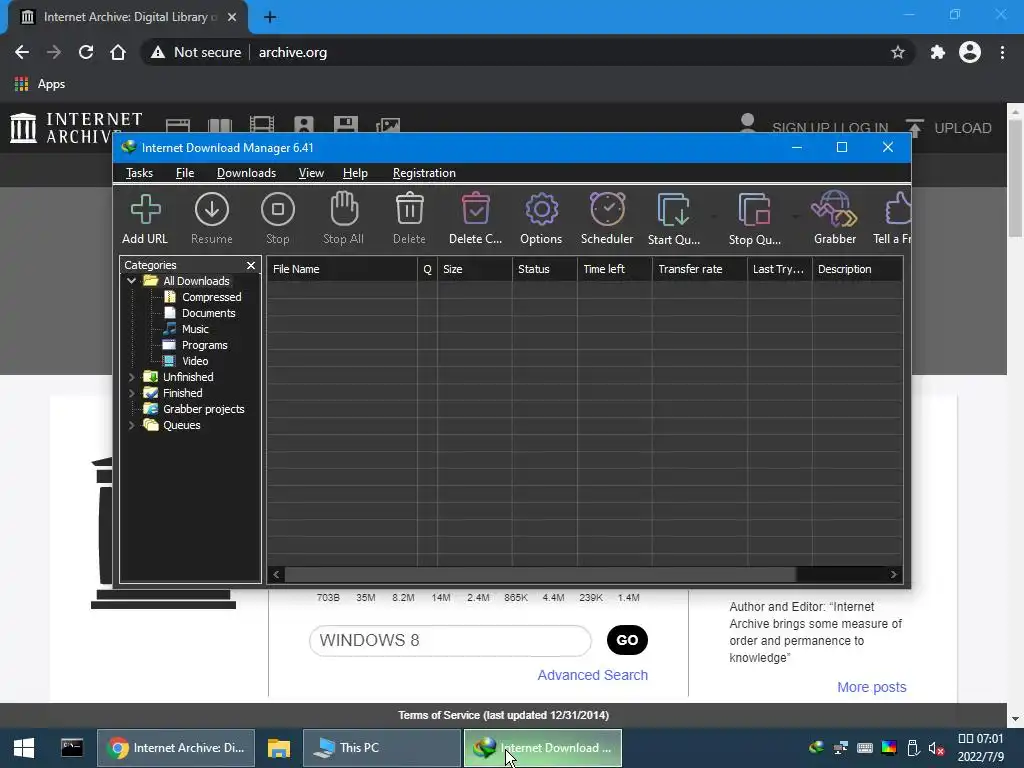Select the Video category
This screenshot has width=1024, height=768.
coord(195,361)
